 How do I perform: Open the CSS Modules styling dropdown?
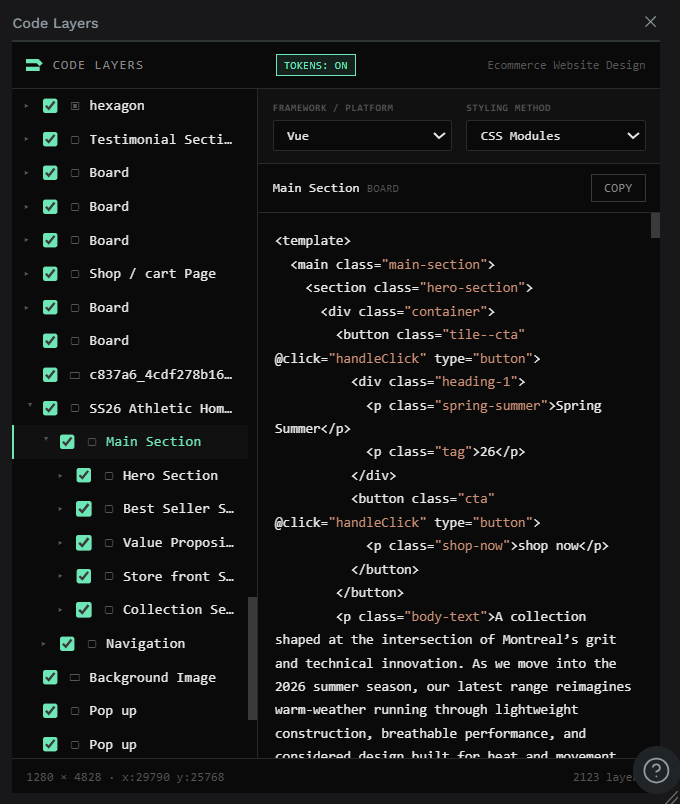(555, 136)
